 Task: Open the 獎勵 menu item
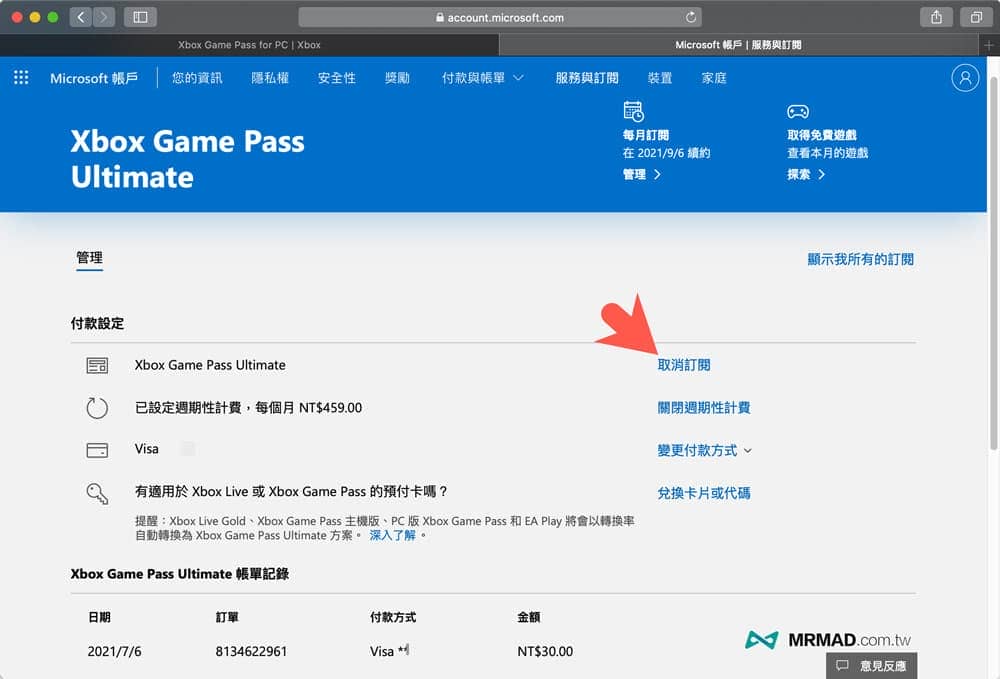[397, 78]
